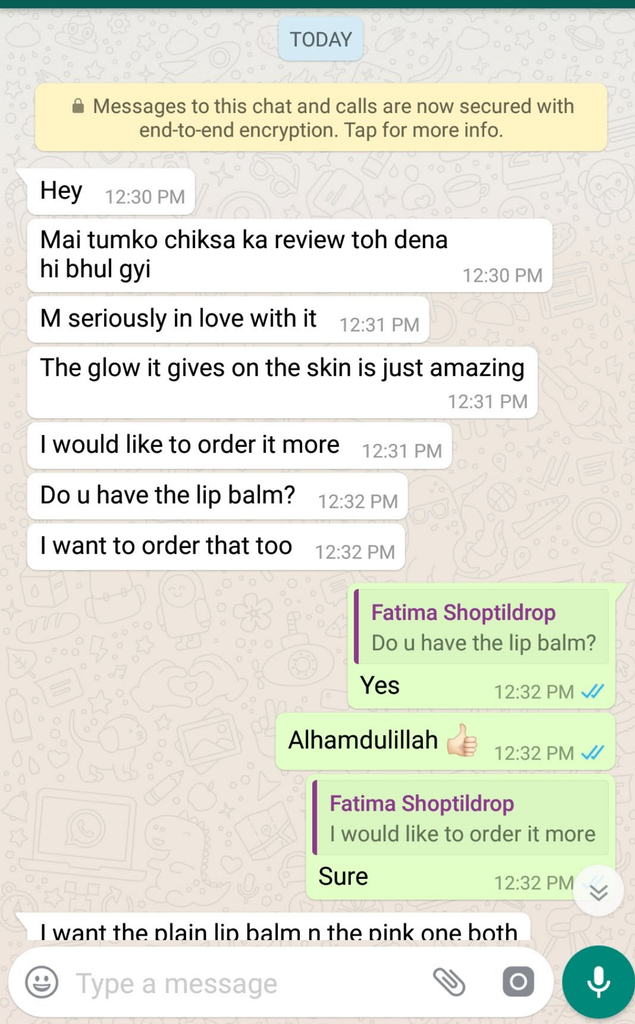Tap the paperclip attachment icon
Screen dimensions: 635x1024
coord(449,982)
